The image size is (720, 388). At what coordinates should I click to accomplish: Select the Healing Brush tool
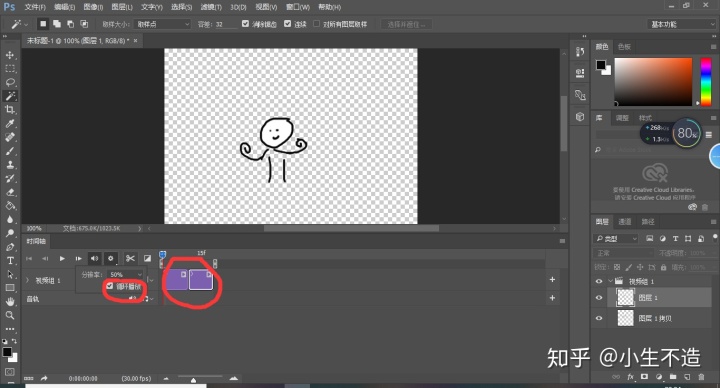10,137
